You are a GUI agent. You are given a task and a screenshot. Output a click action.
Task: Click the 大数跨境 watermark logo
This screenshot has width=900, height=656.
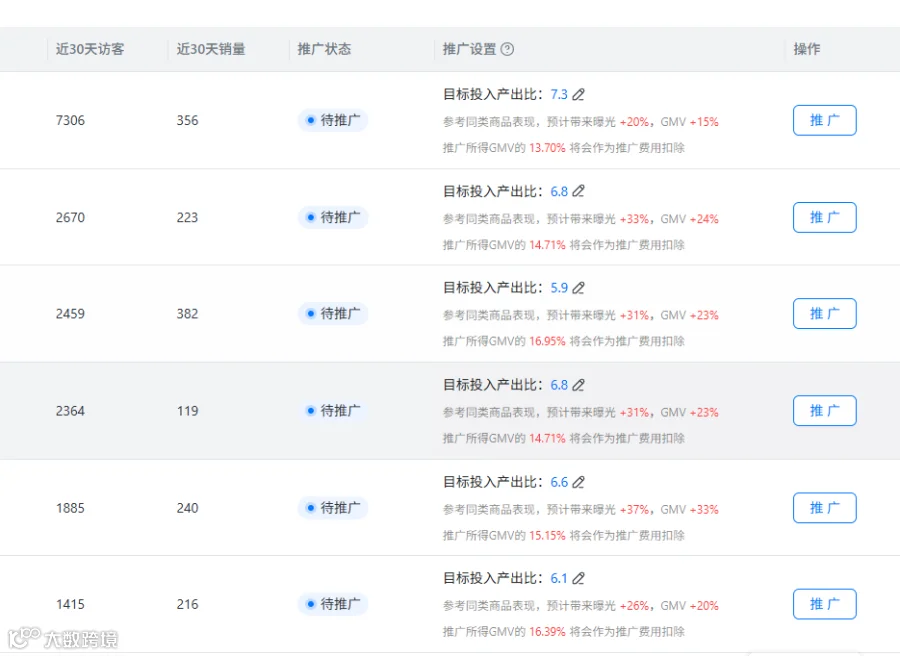click(x=63, y=638)
